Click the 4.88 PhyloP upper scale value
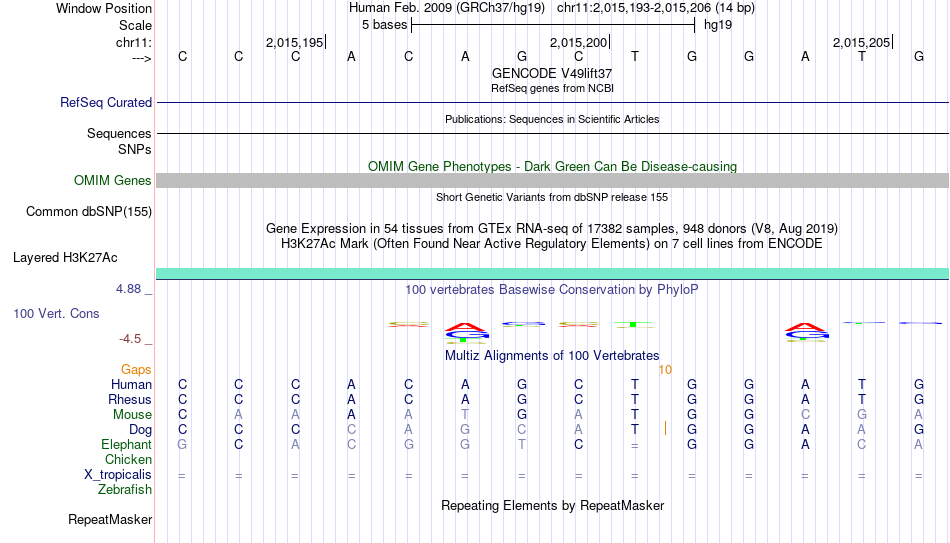The width and height of the screenshot is (950, 543). (128, 289)
